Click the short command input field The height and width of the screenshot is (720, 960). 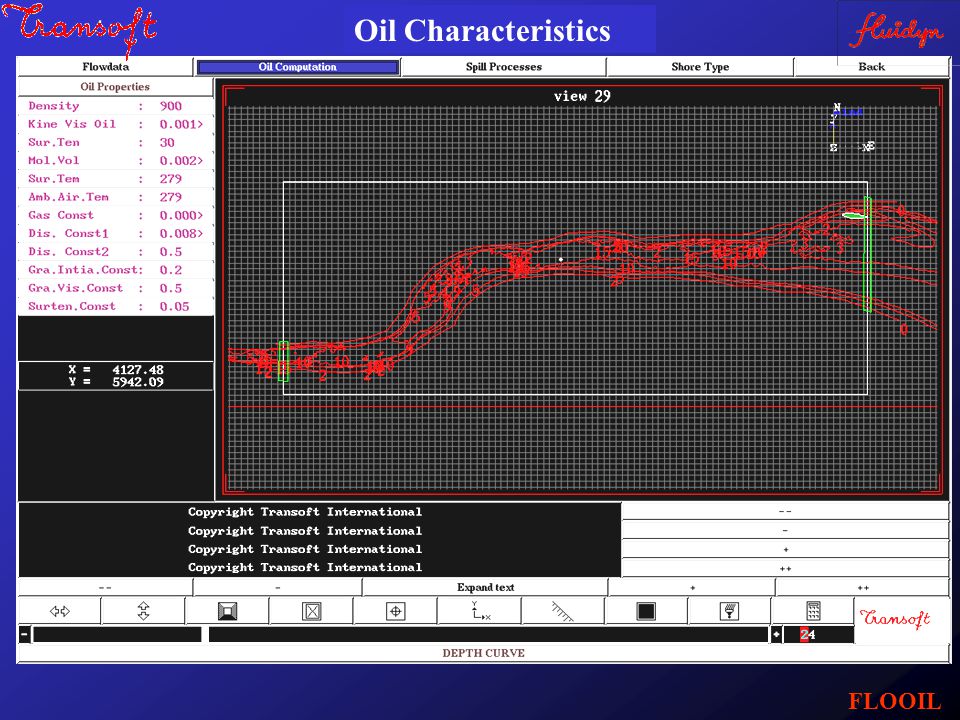click(117, 634)
